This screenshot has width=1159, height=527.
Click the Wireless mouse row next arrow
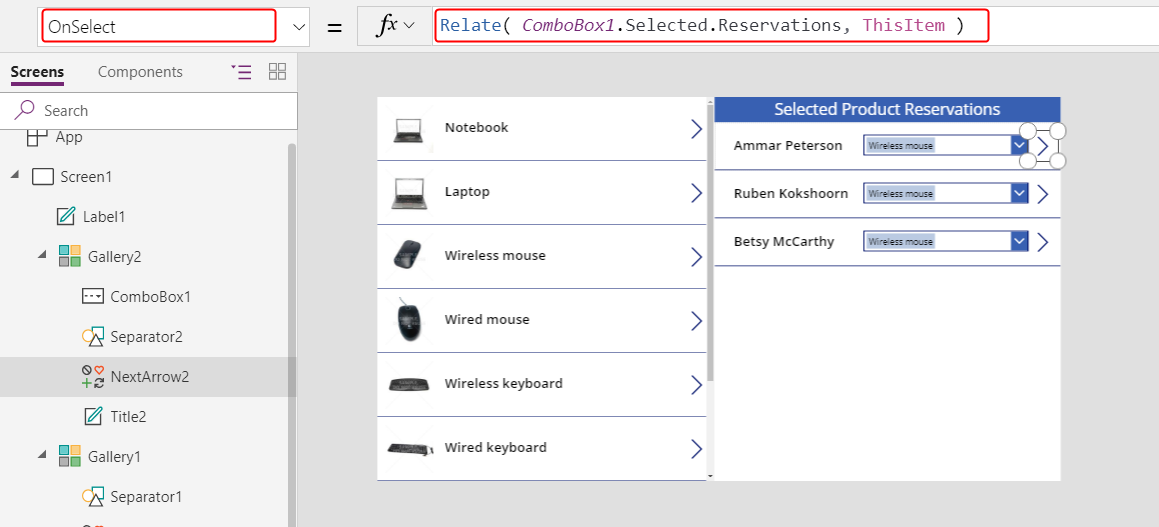pyautogui.click(x=696, y=256)
